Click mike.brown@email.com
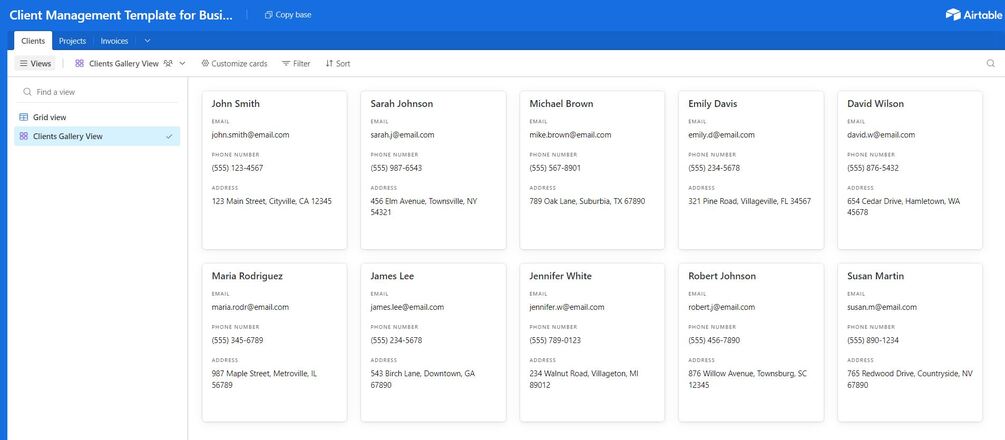 [570, 135]
